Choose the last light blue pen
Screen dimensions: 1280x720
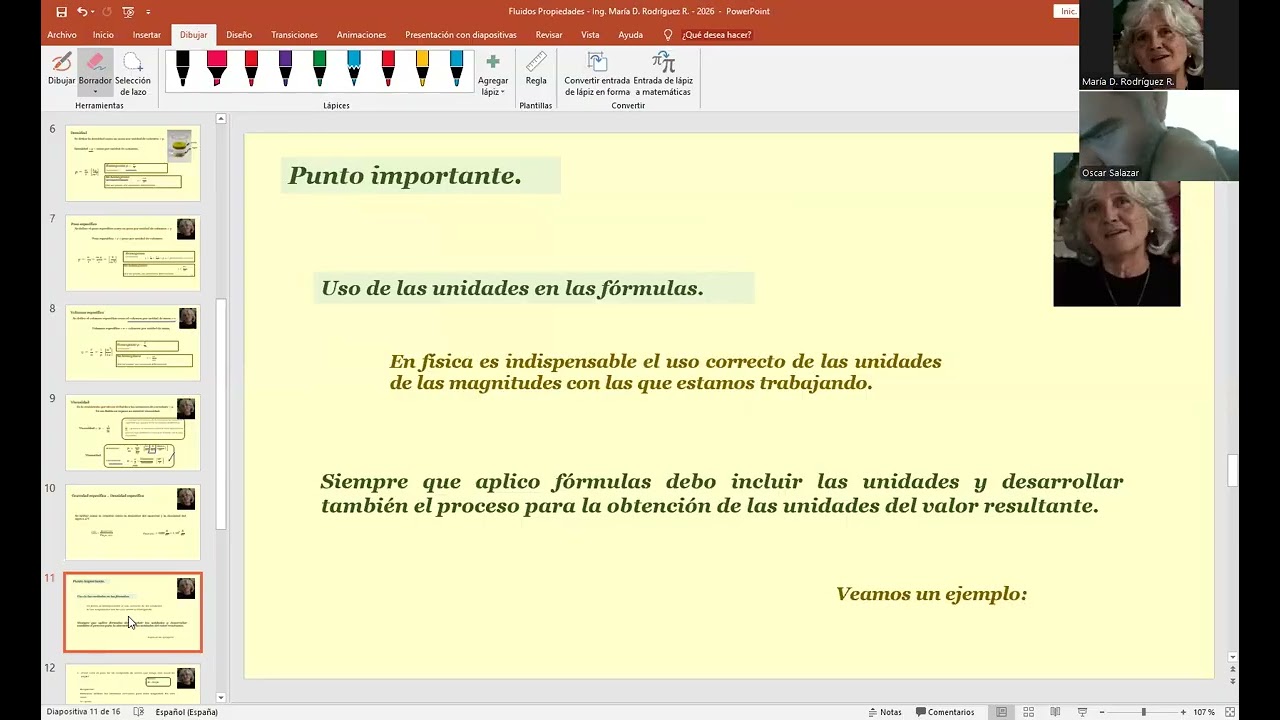tap(456, 69)
